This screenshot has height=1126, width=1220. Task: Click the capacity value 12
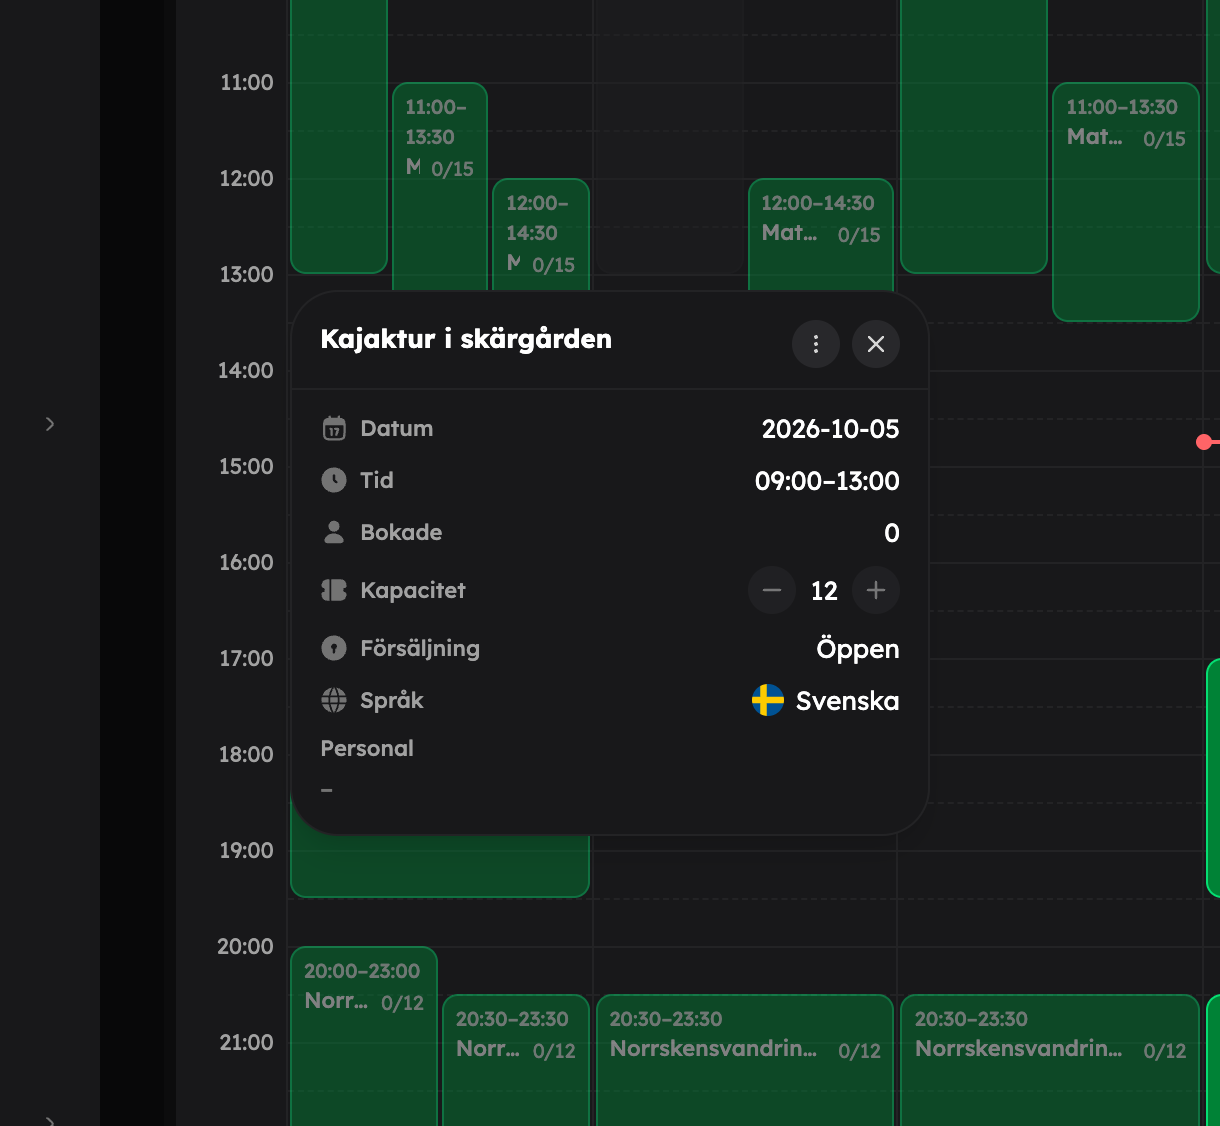tap(824, 591)
